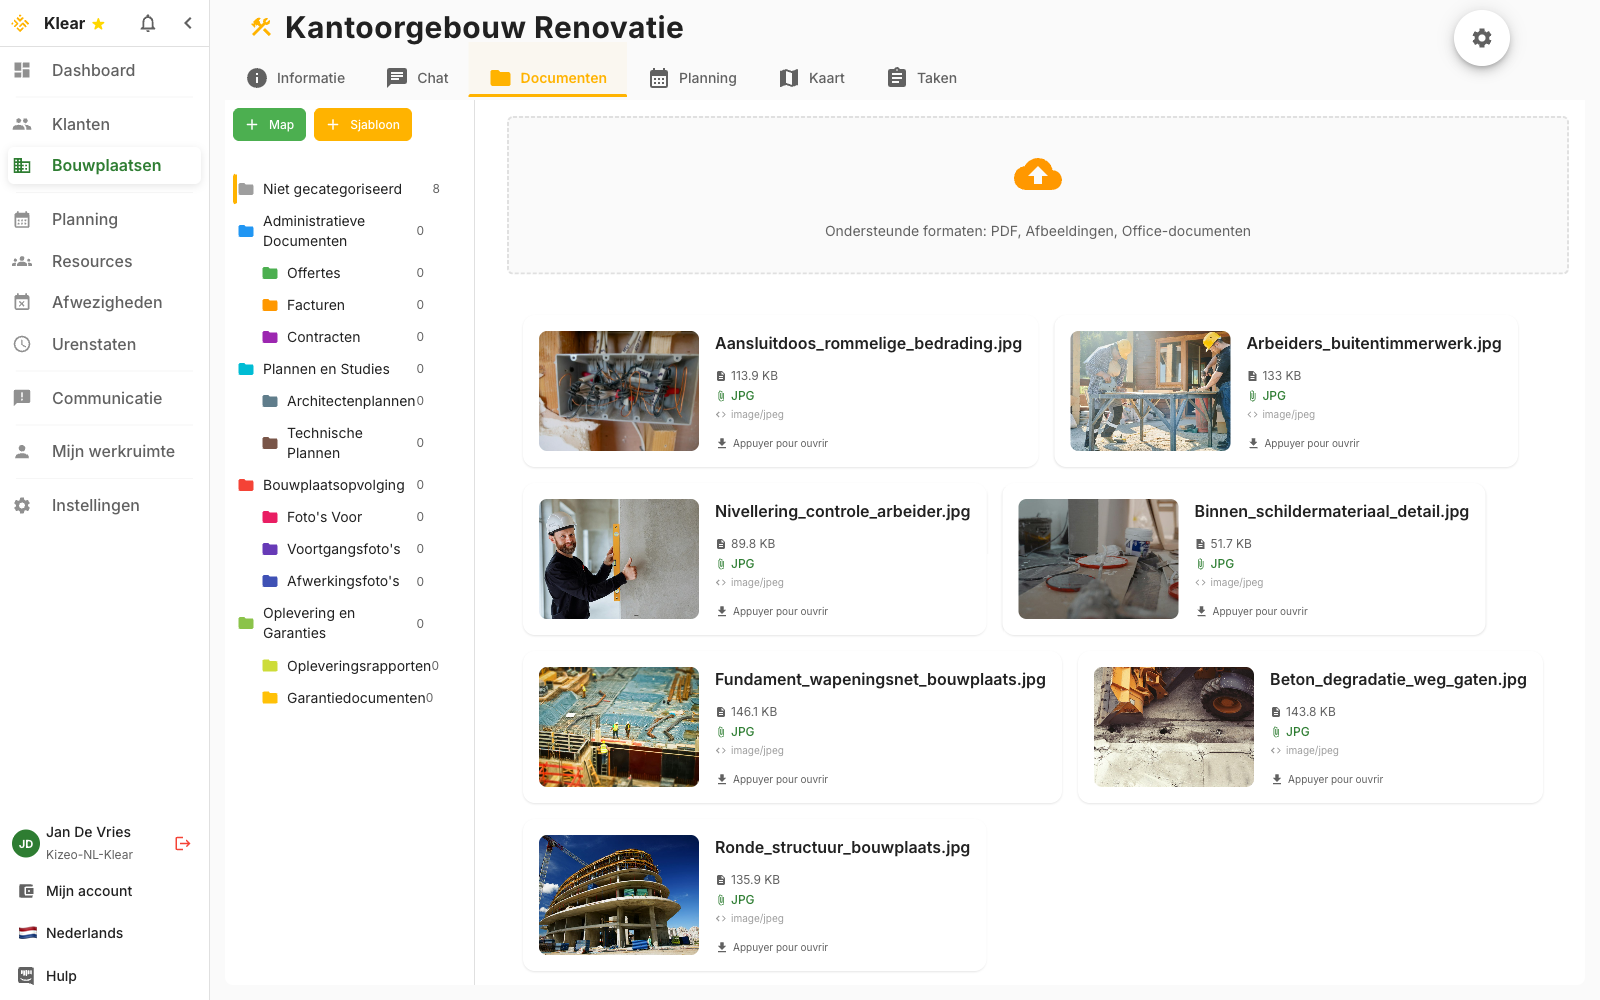Open Afwezigheden from the sidebar
This screenshot has height=1000, width=1600.
[x=107, y=302]
